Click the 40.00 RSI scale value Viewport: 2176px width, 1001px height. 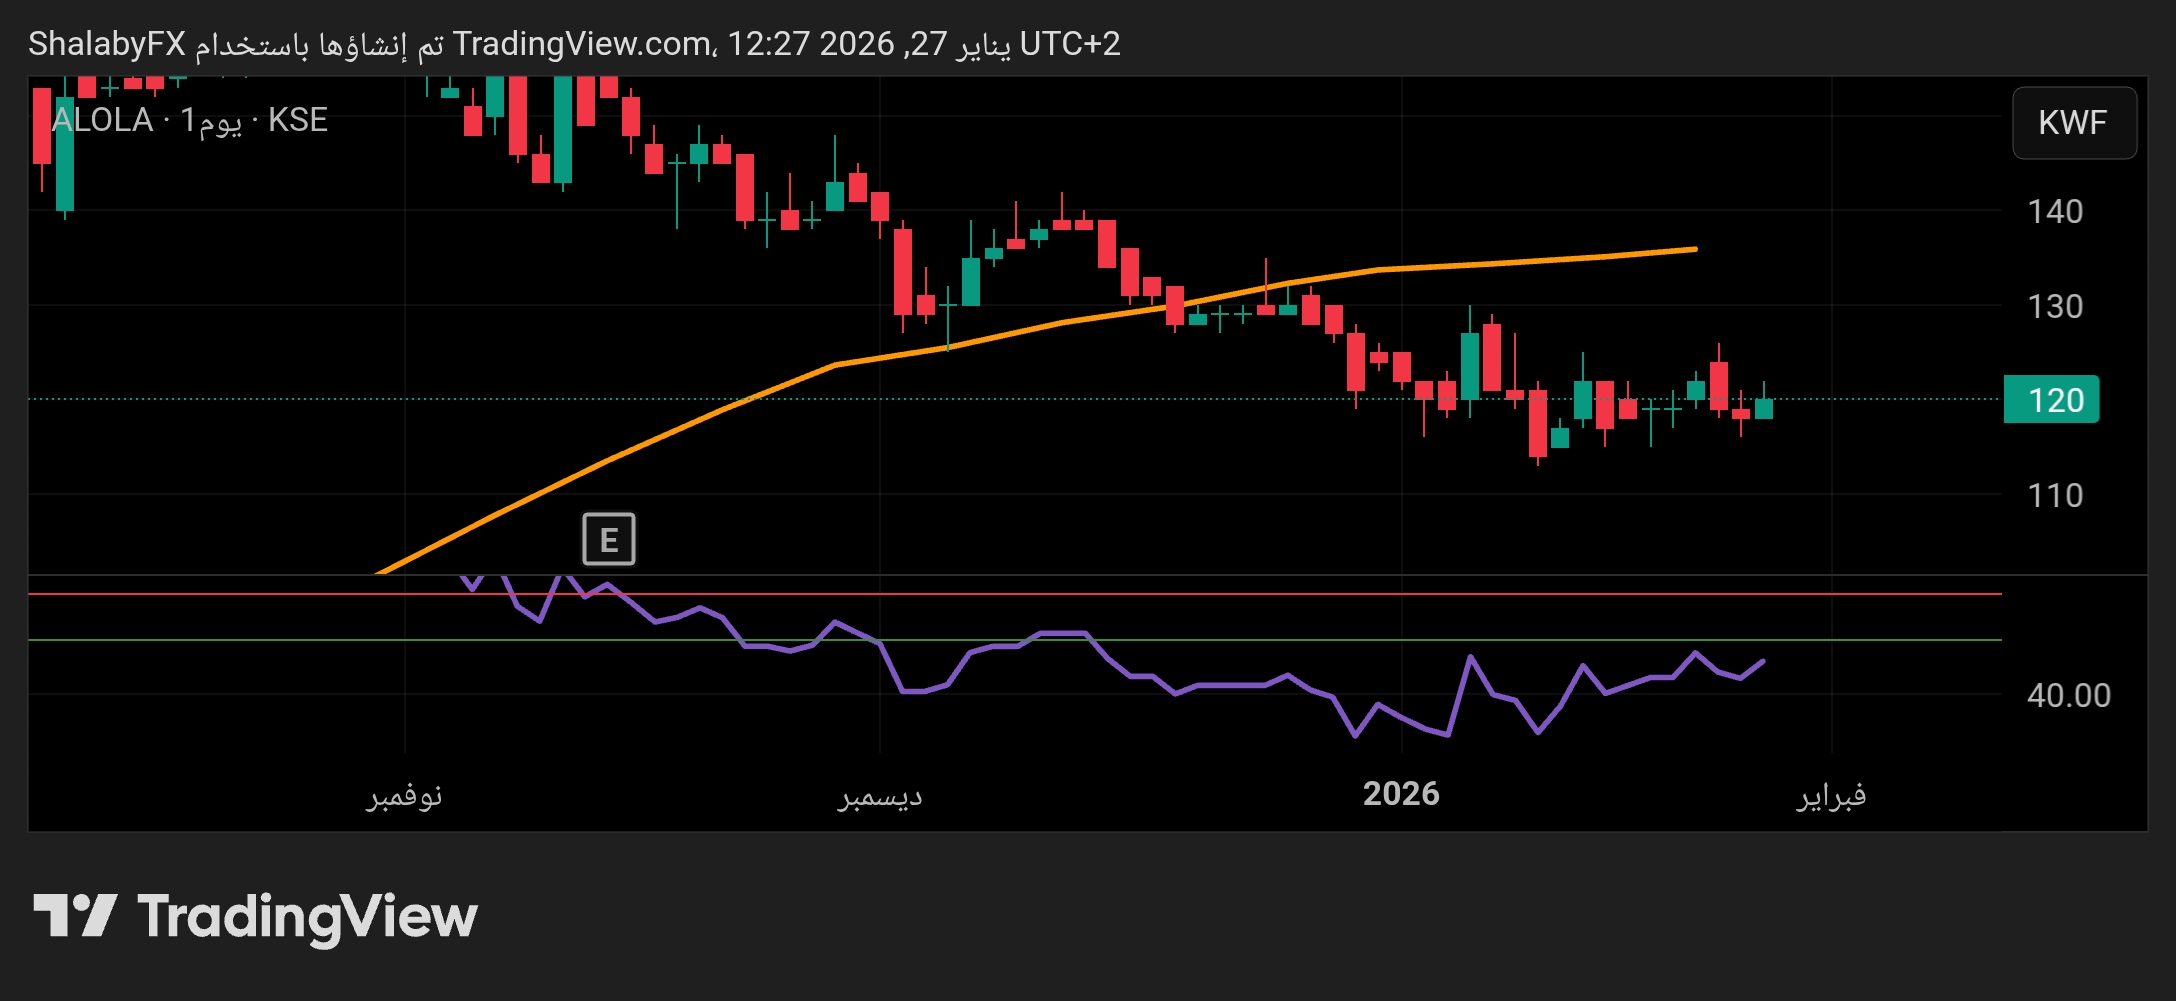tap(2068, 695)
